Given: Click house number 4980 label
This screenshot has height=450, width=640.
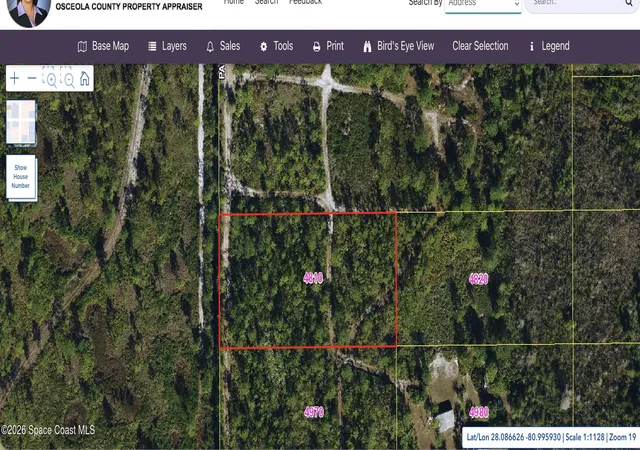Looking at the screenshot, I should [x=479, y=412].
